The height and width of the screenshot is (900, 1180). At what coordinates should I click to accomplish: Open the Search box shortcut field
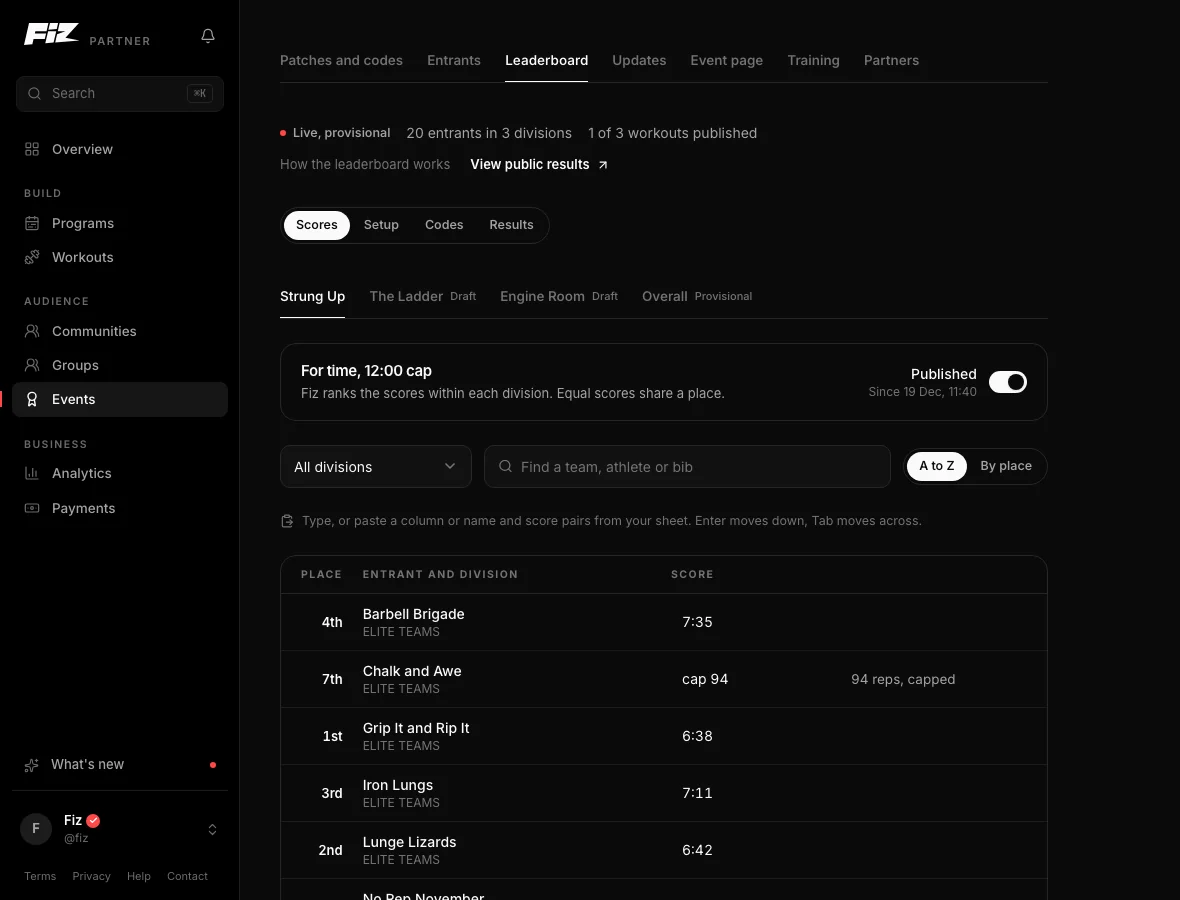pyautogui.click(x=120, y=93)
